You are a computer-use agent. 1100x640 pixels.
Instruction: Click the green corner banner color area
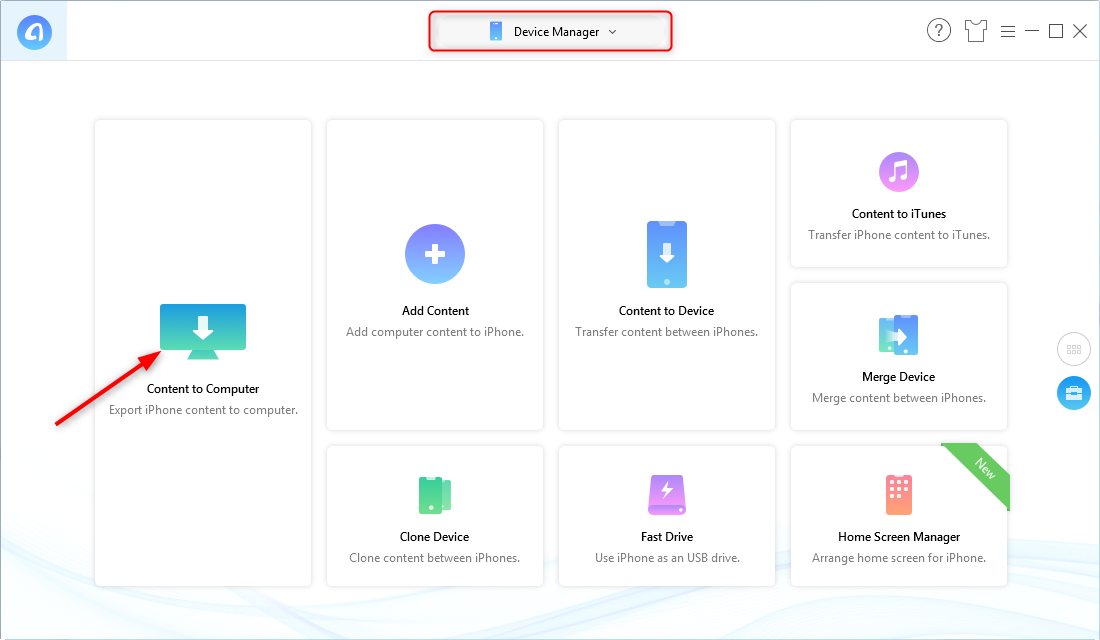[985, 466]
